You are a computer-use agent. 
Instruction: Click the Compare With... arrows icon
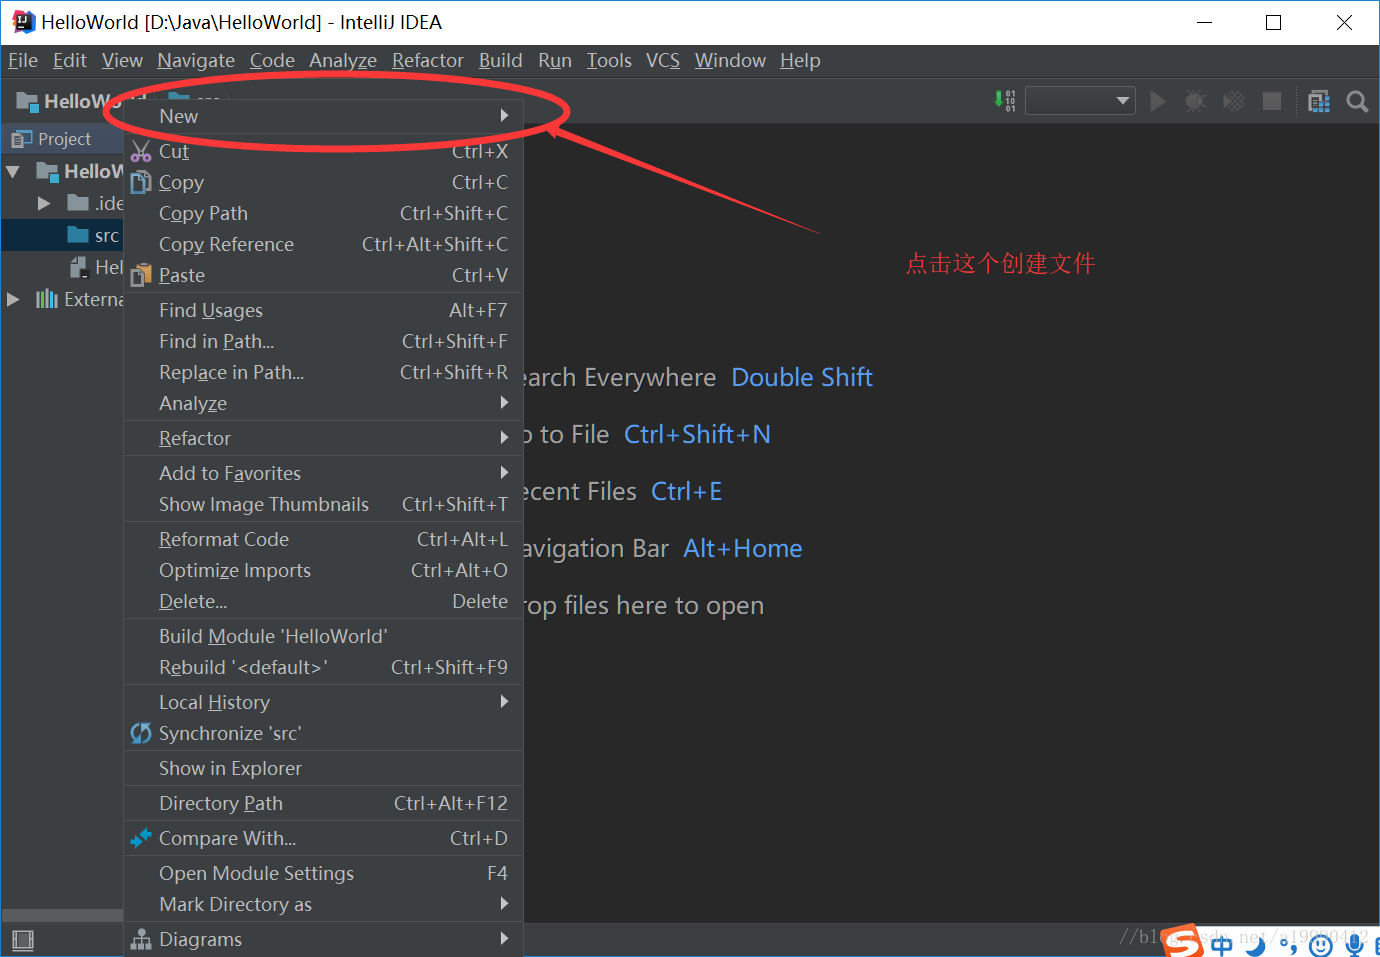click(x=141, y=838)
